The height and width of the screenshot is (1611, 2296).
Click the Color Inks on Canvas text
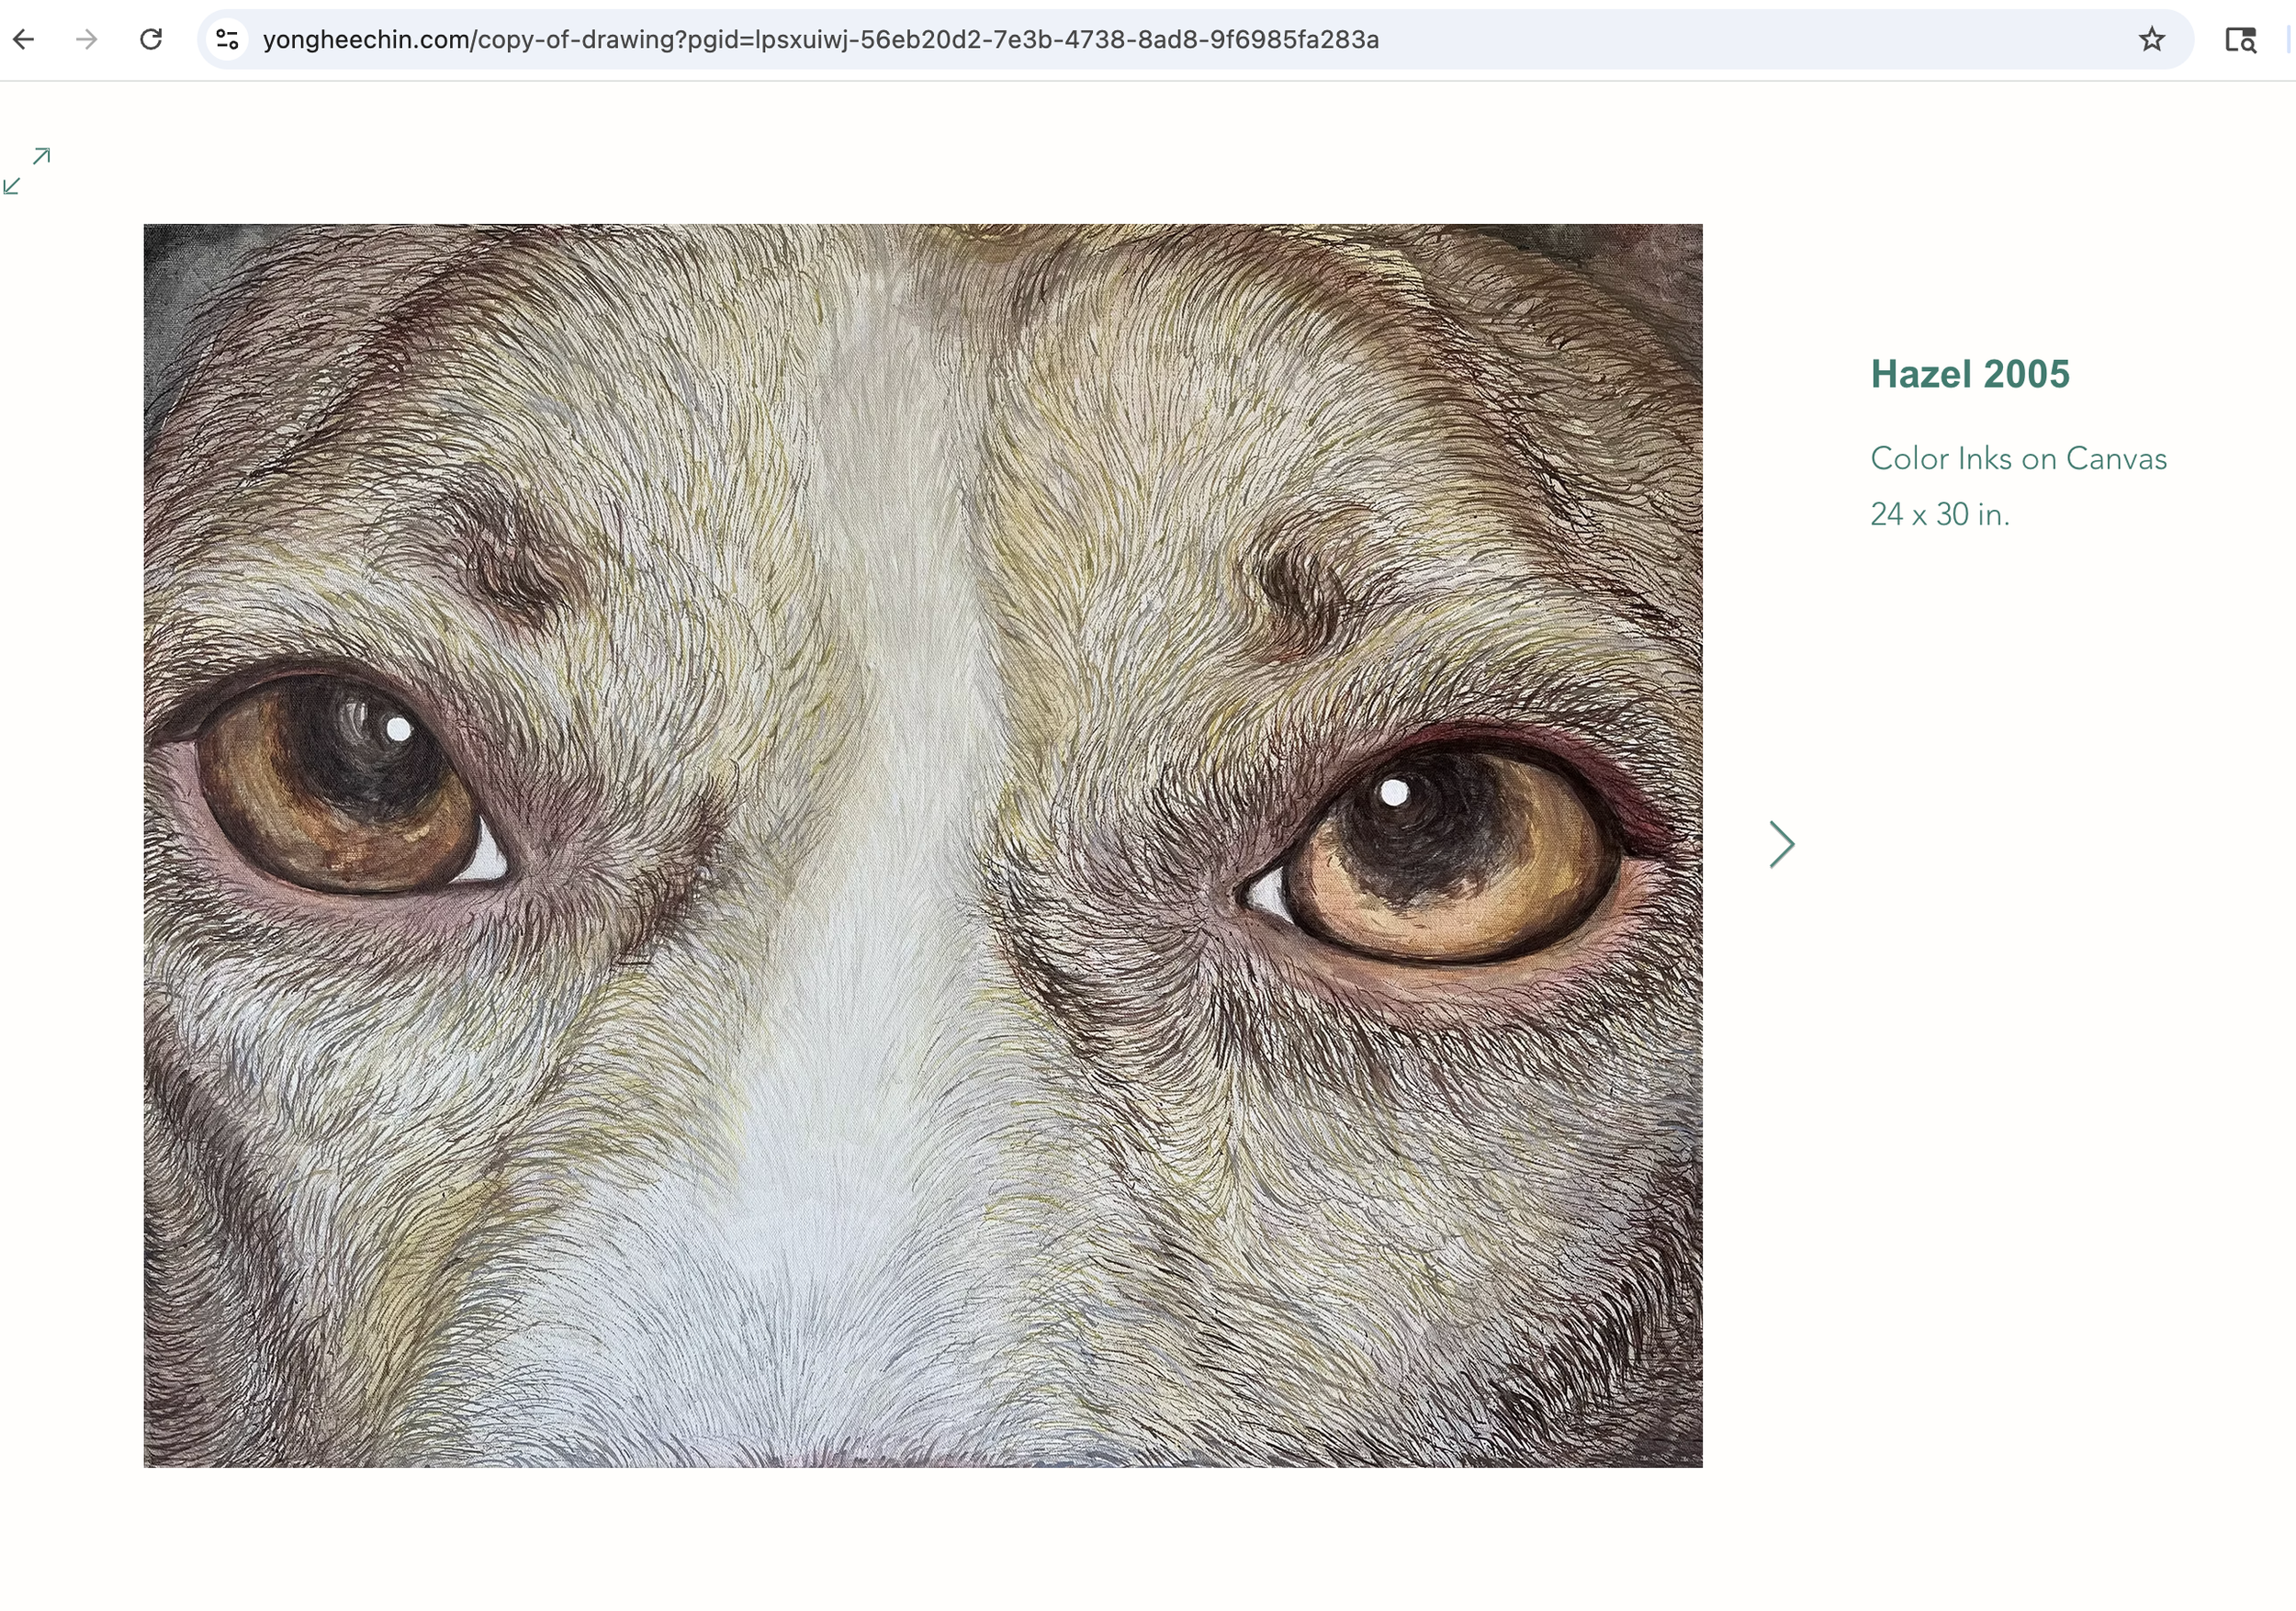click(2017, 459)
